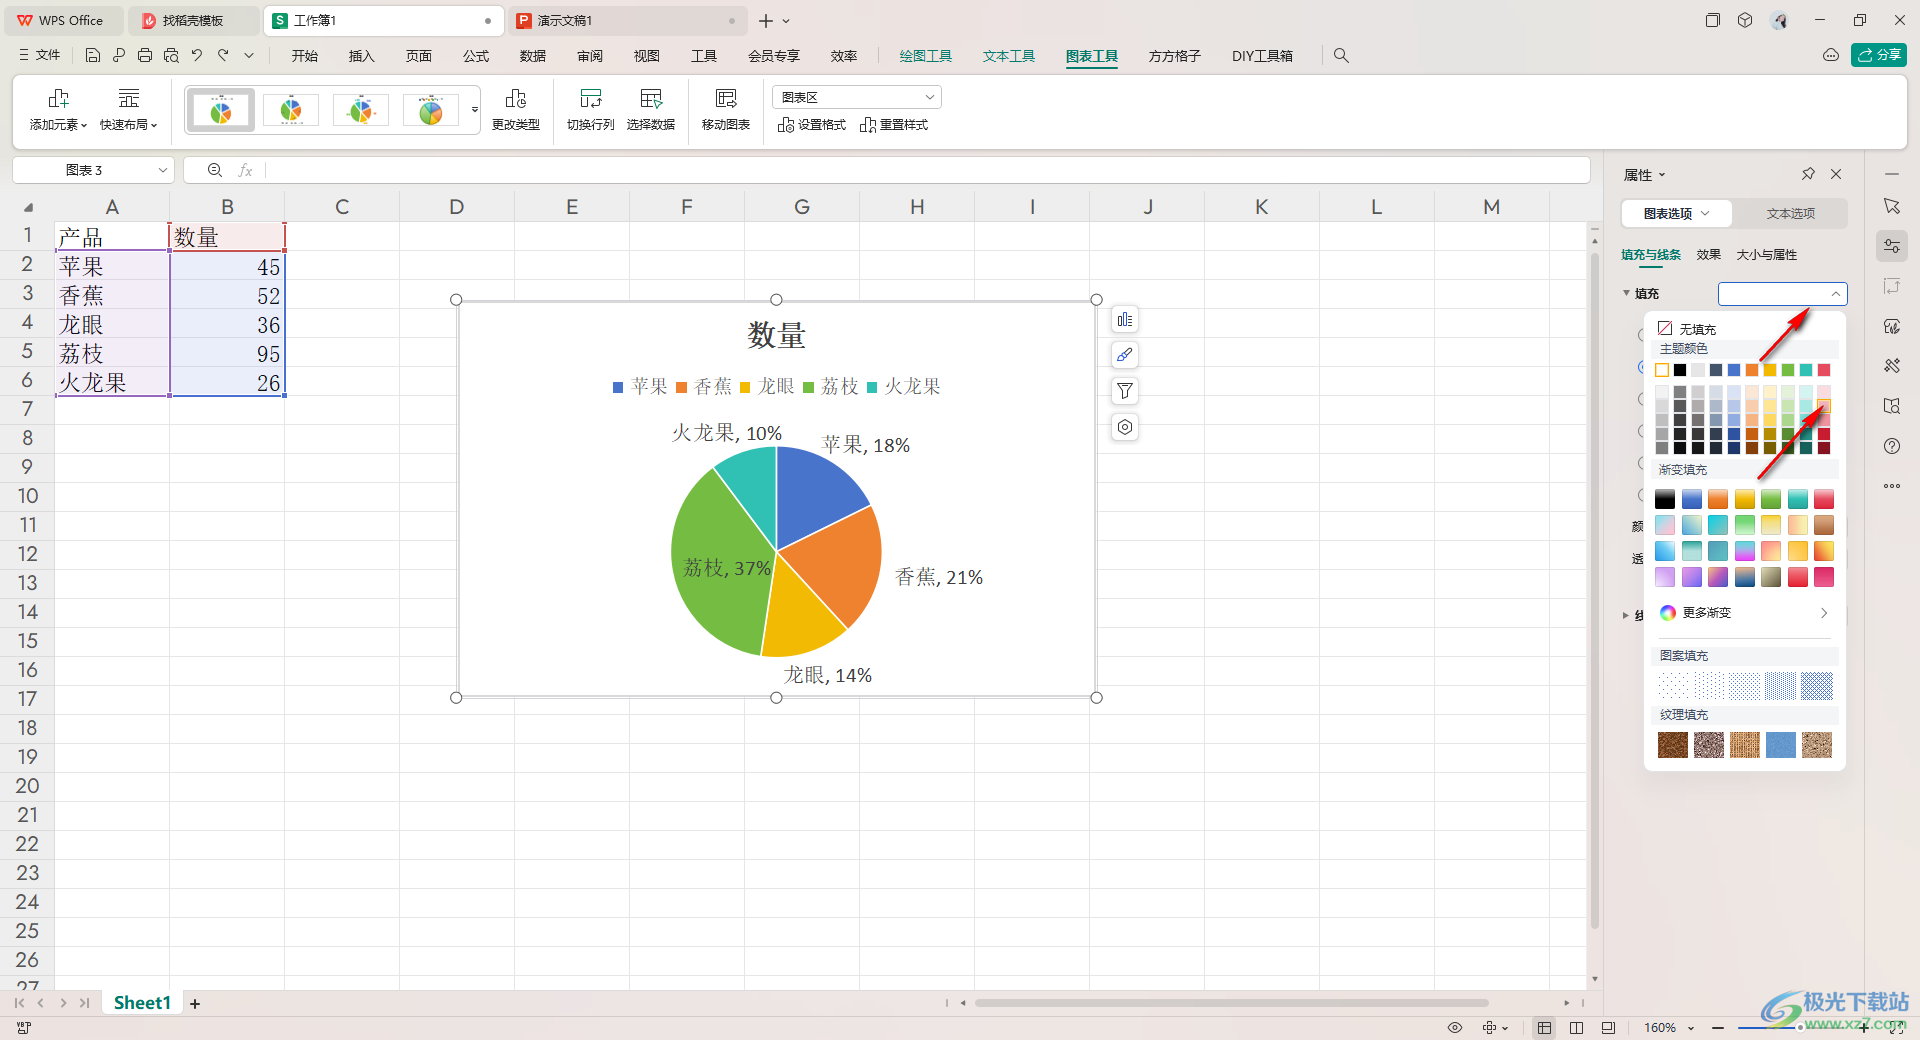Viewport: 1920px width, 1040px height.
Task: Click the selection arrow icon in right sidebar
Action: [x=1892, y=206]
